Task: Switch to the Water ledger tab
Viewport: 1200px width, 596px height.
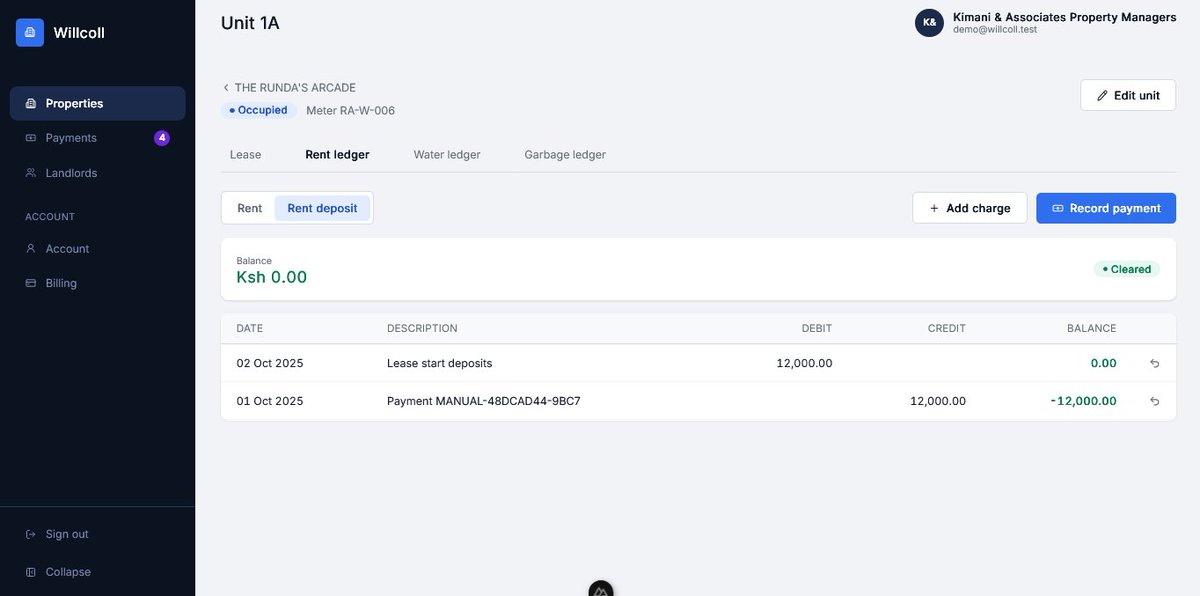Action: [x=447, y=155]
